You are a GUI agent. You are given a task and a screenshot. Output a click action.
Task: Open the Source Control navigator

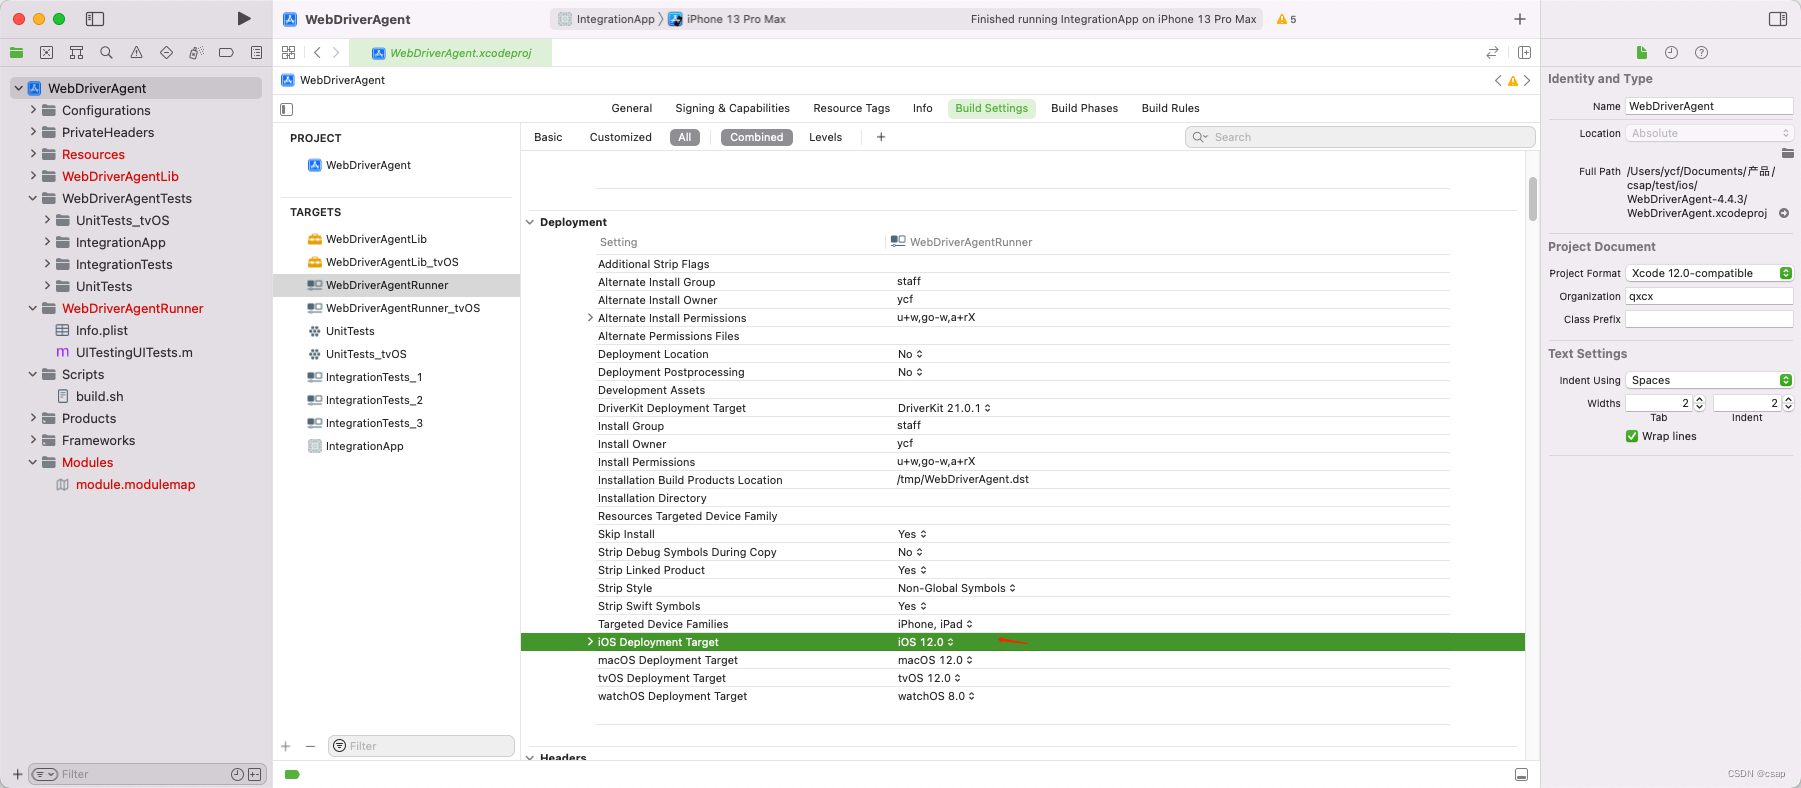click(46, 53)
